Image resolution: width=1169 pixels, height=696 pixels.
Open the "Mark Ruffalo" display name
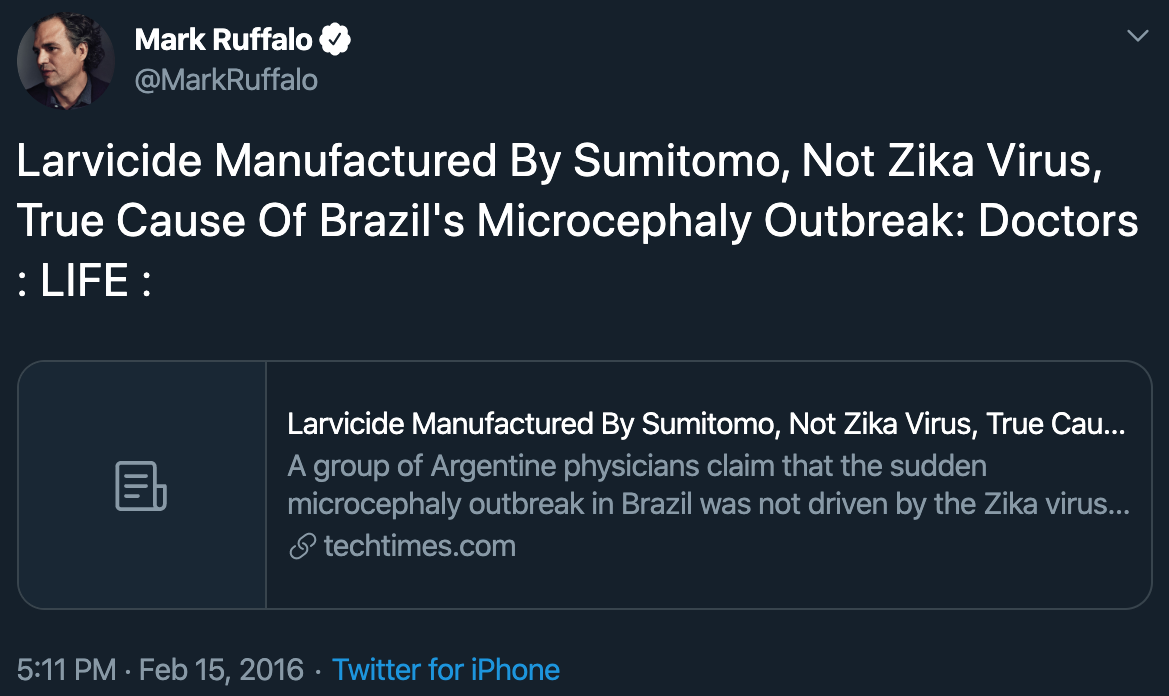click(222, 40)
